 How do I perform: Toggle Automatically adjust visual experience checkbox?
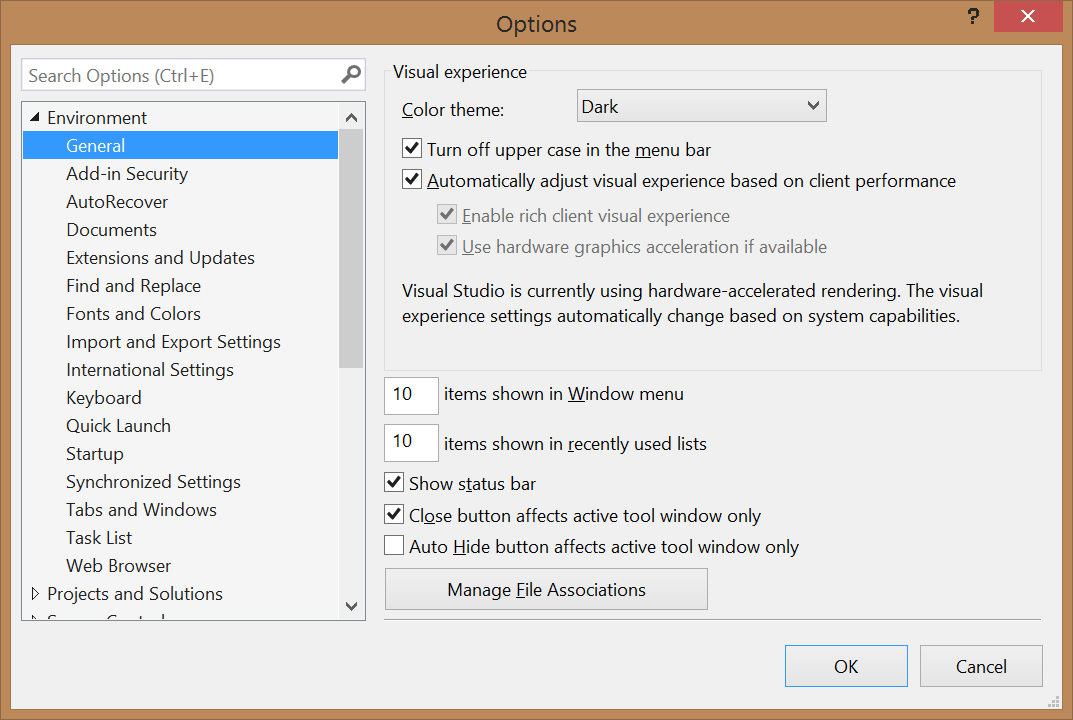pos(411,179)
